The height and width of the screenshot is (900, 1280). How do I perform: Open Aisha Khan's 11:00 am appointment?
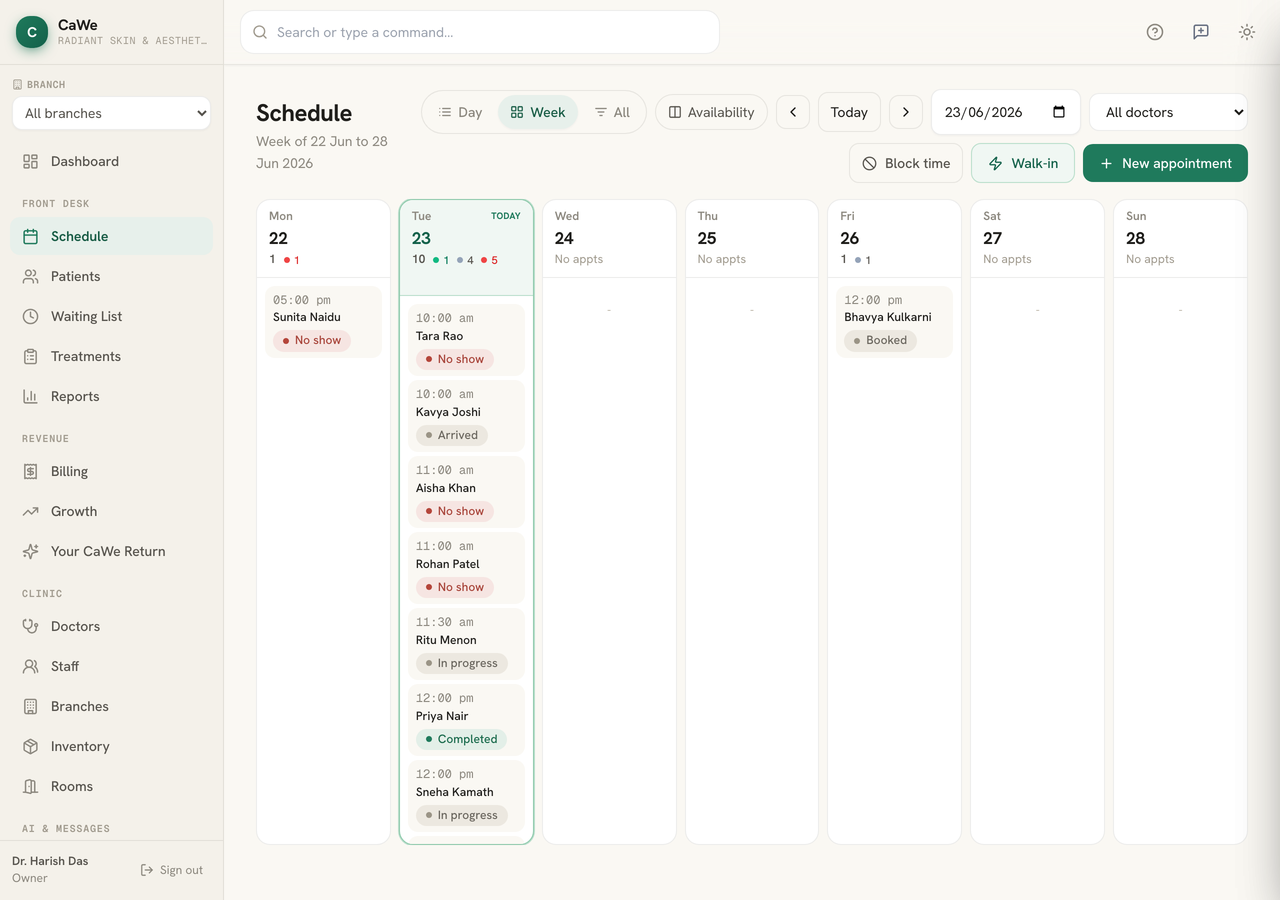click(x=466, y=492)
